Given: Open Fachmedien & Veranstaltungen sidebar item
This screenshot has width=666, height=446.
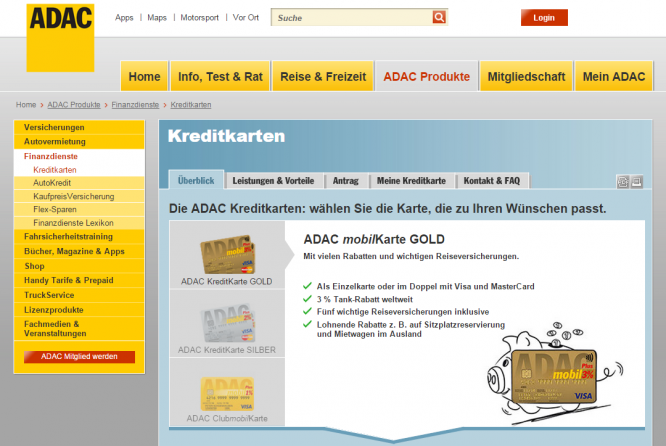Looking at the screenshot, I should coord(79,328).
